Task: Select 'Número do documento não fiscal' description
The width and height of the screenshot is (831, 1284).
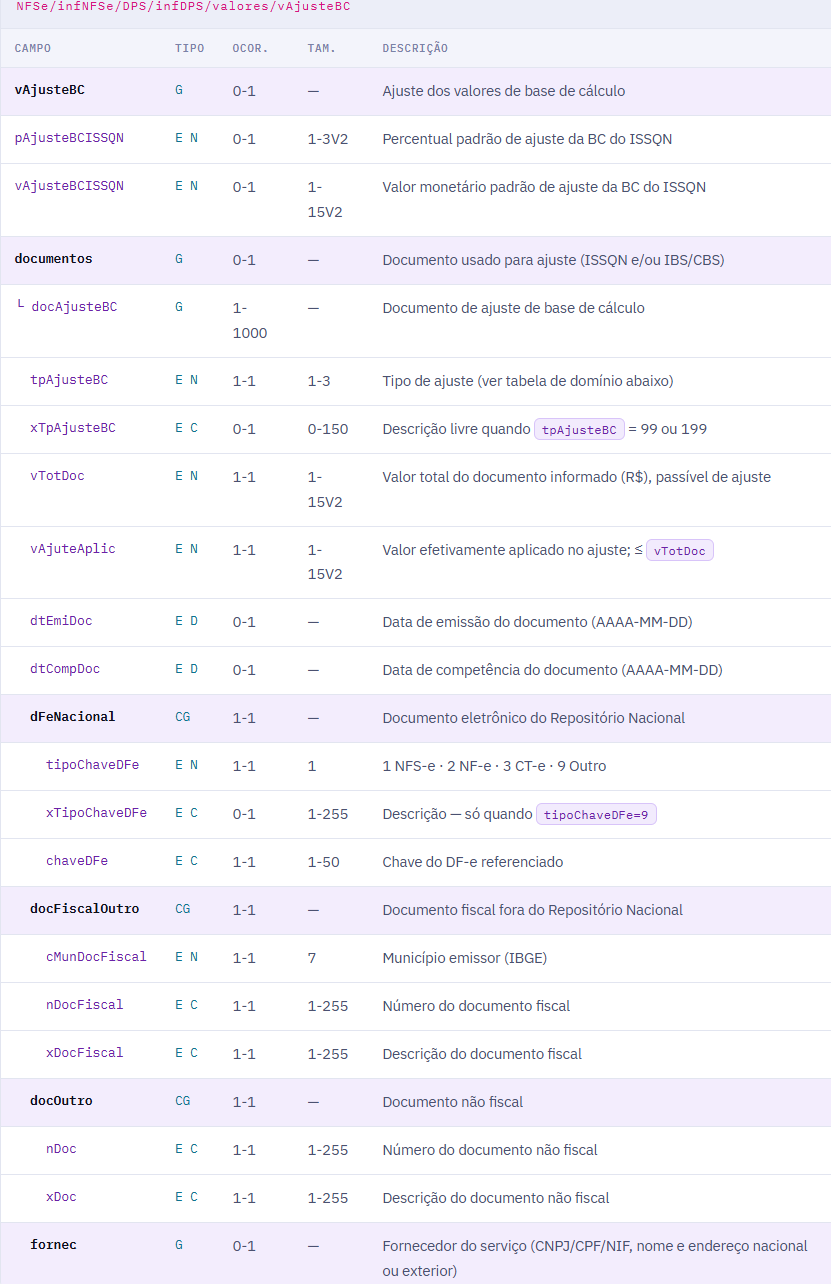Action: point(490,1150)
